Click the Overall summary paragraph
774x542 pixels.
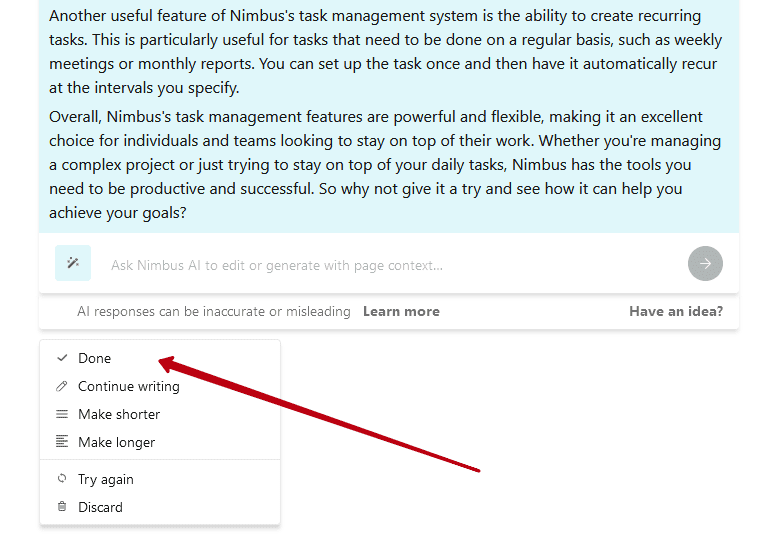[385, 165]
